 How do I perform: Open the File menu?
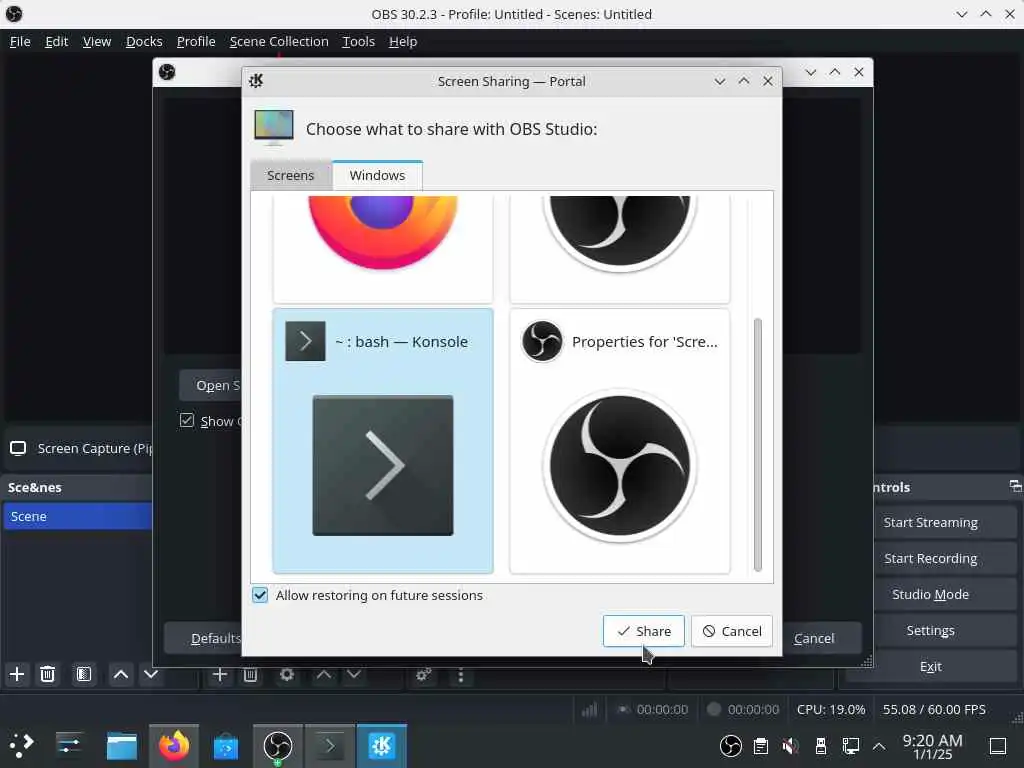(20, 41)
